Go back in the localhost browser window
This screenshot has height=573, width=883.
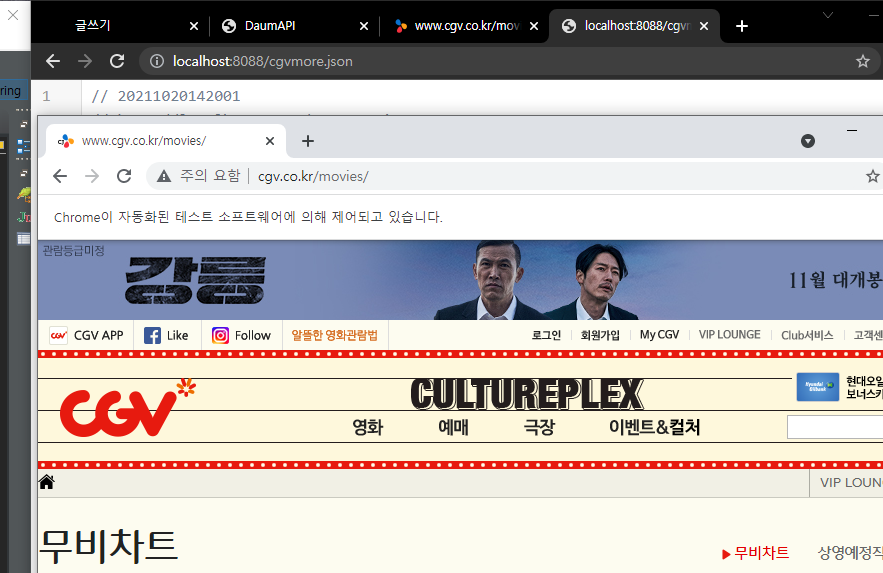point(53,61)
